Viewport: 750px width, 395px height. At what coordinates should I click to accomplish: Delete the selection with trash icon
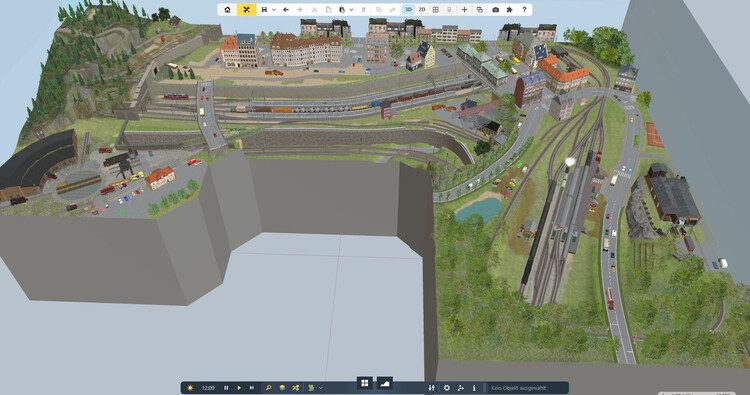[364, 10]
